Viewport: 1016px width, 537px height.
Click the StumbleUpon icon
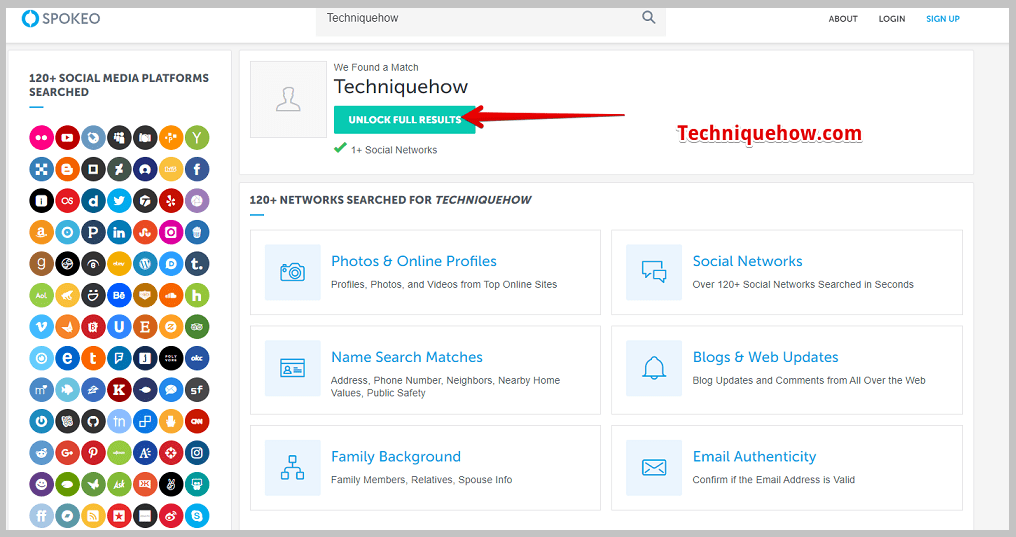tap(145, 232)
